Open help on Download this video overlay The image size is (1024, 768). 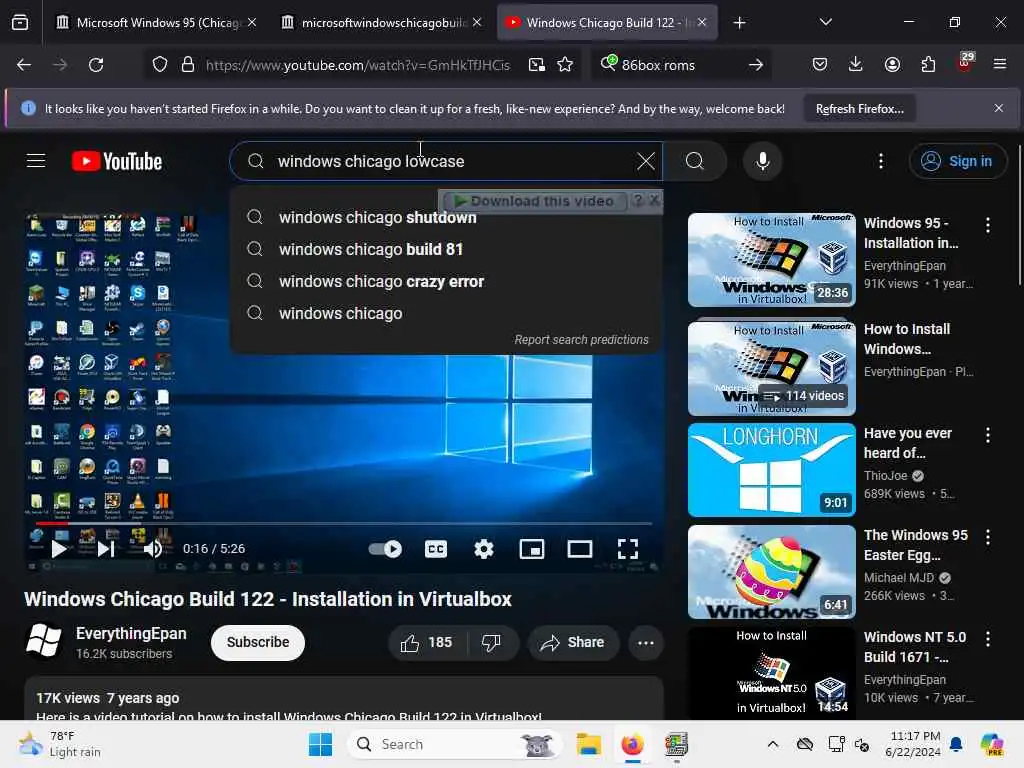coord(638,200)
